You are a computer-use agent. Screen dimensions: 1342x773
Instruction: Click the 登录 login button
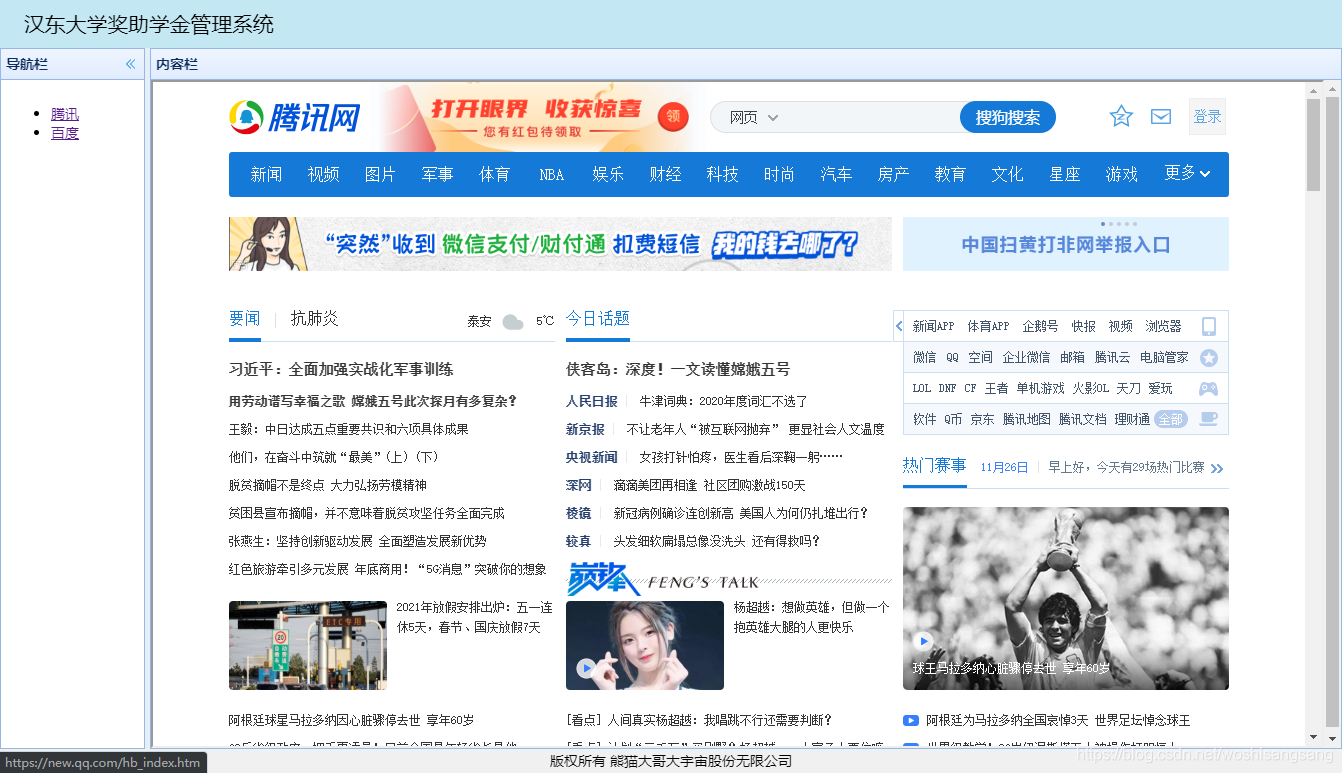click(x=1207, y=116)
